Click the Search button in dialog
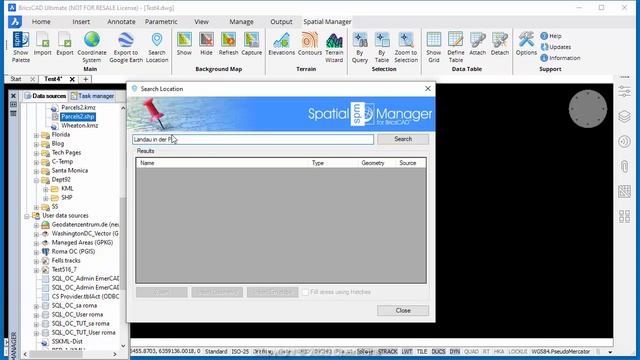The height and width of the screenshot is (360, 640). point(403,139)
